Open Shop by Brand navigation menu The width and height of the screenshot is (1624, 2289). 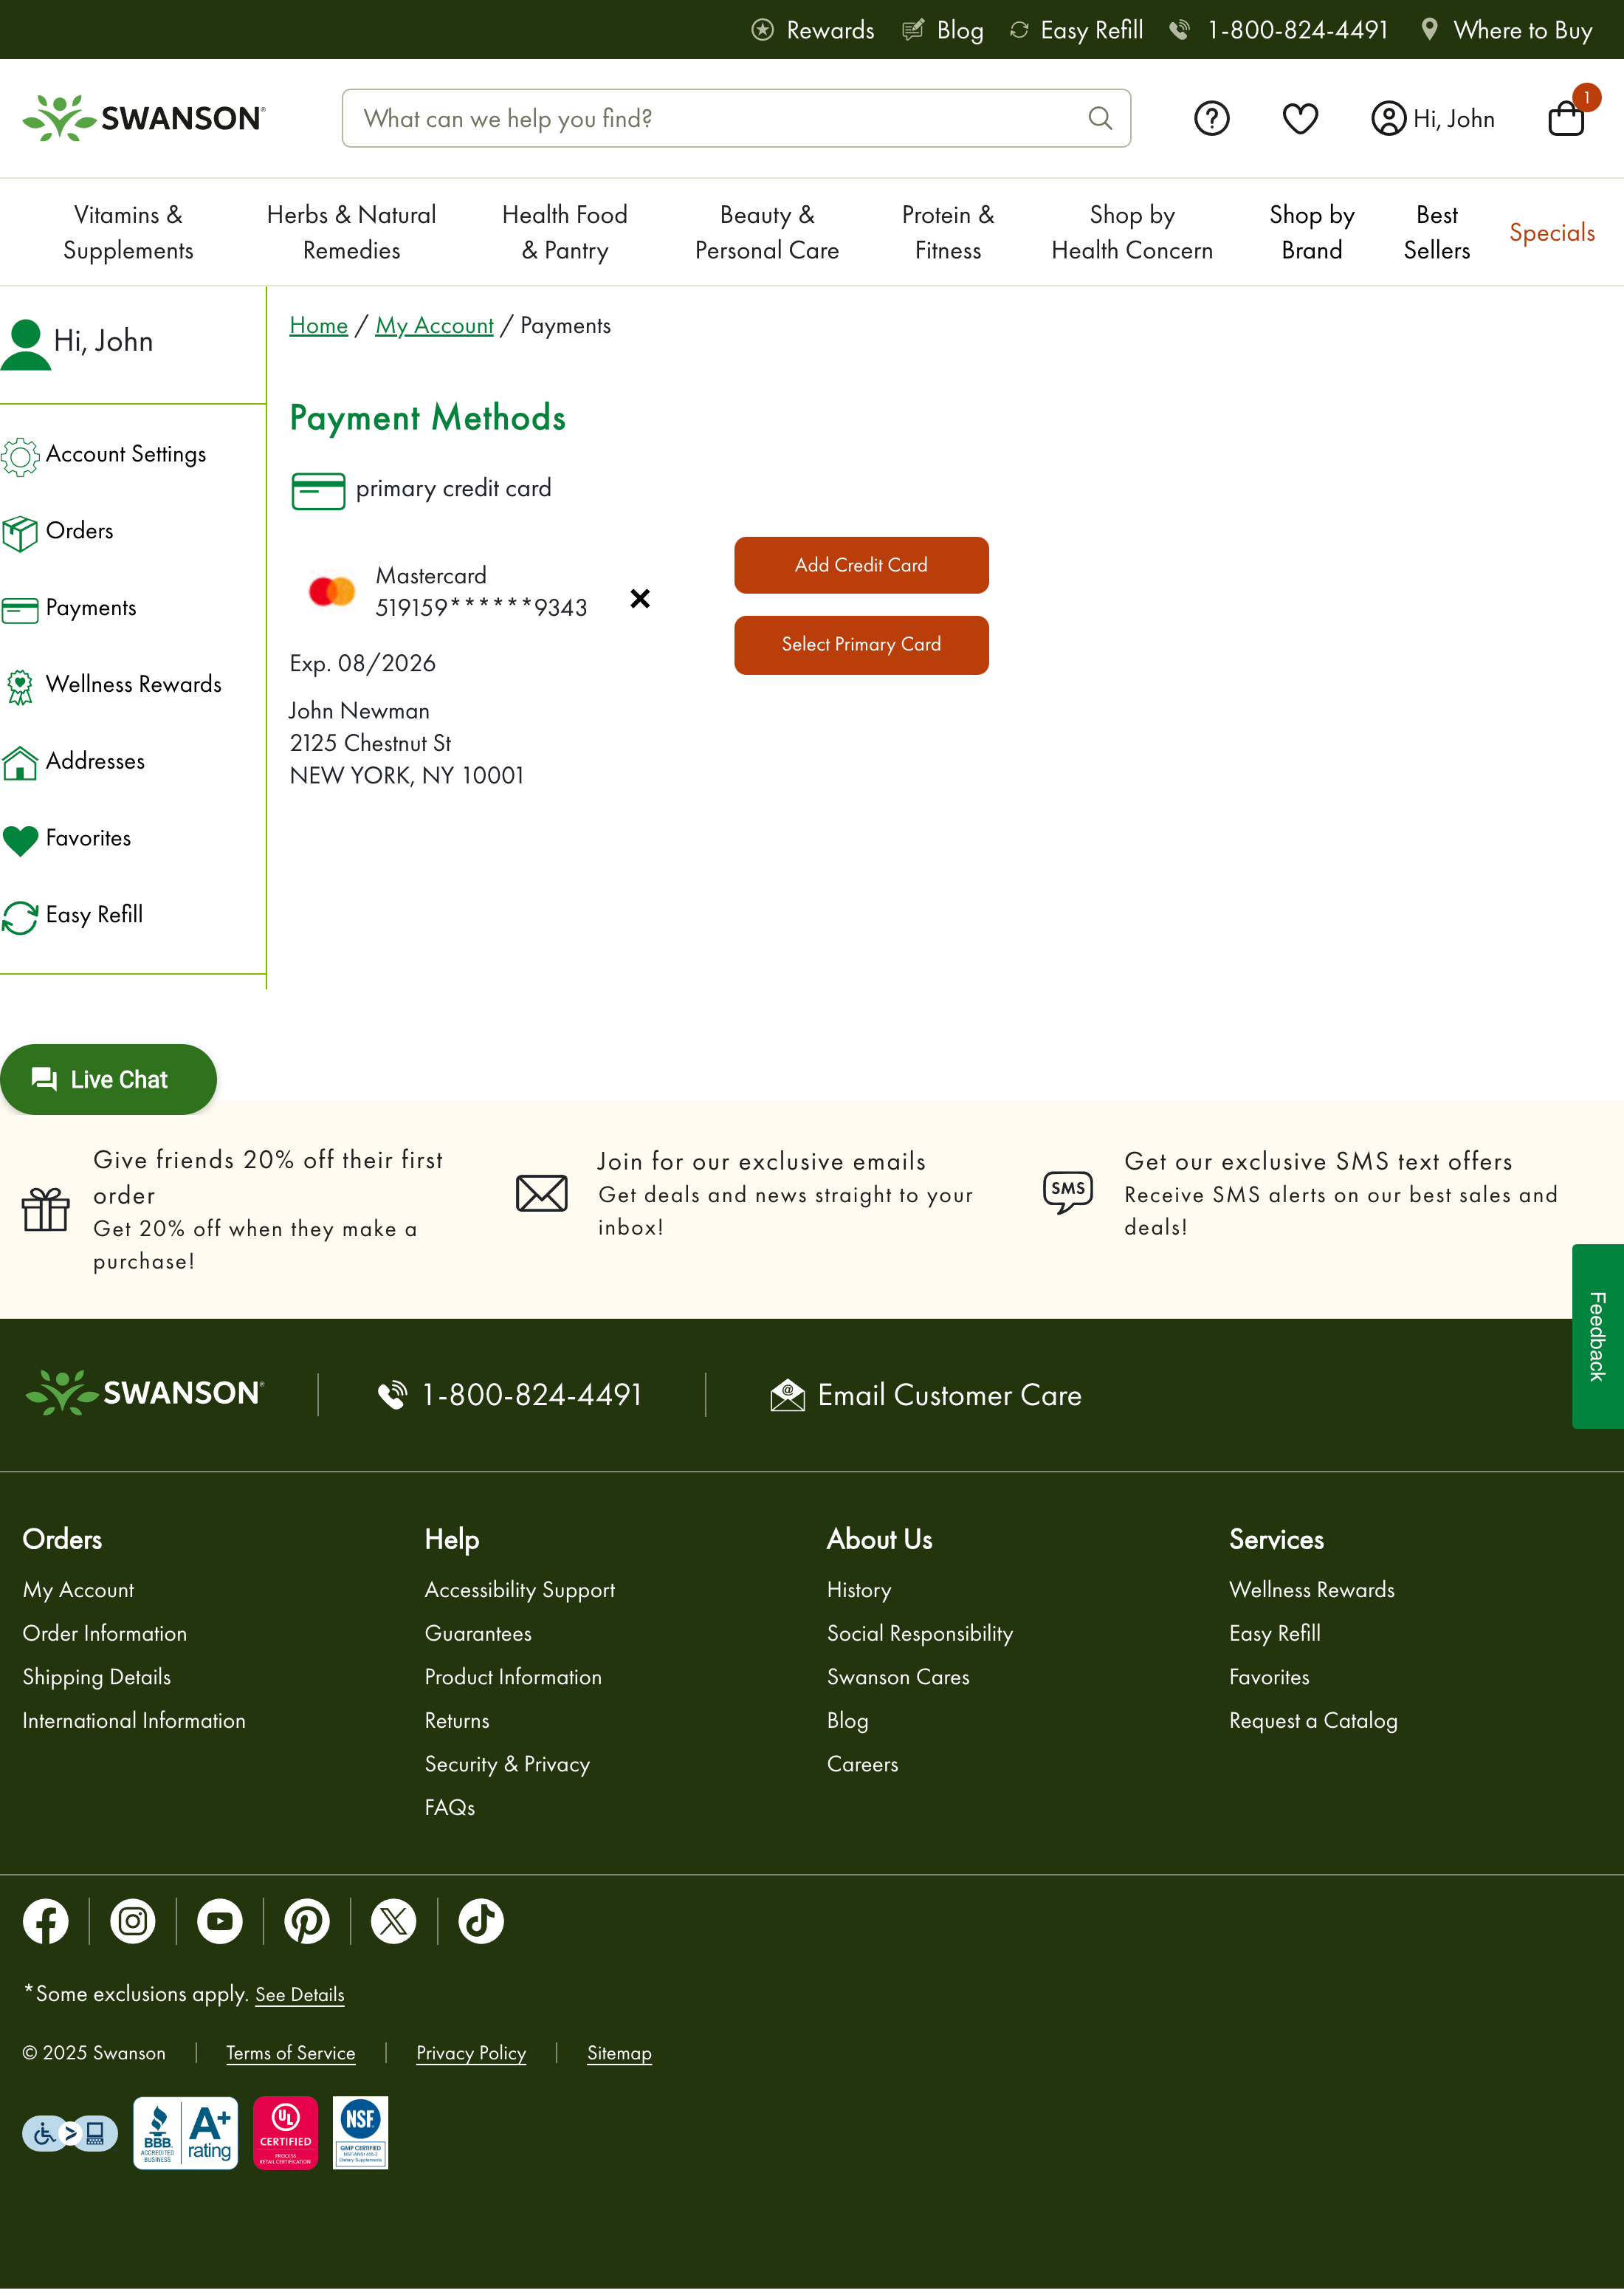[1312, 232]
